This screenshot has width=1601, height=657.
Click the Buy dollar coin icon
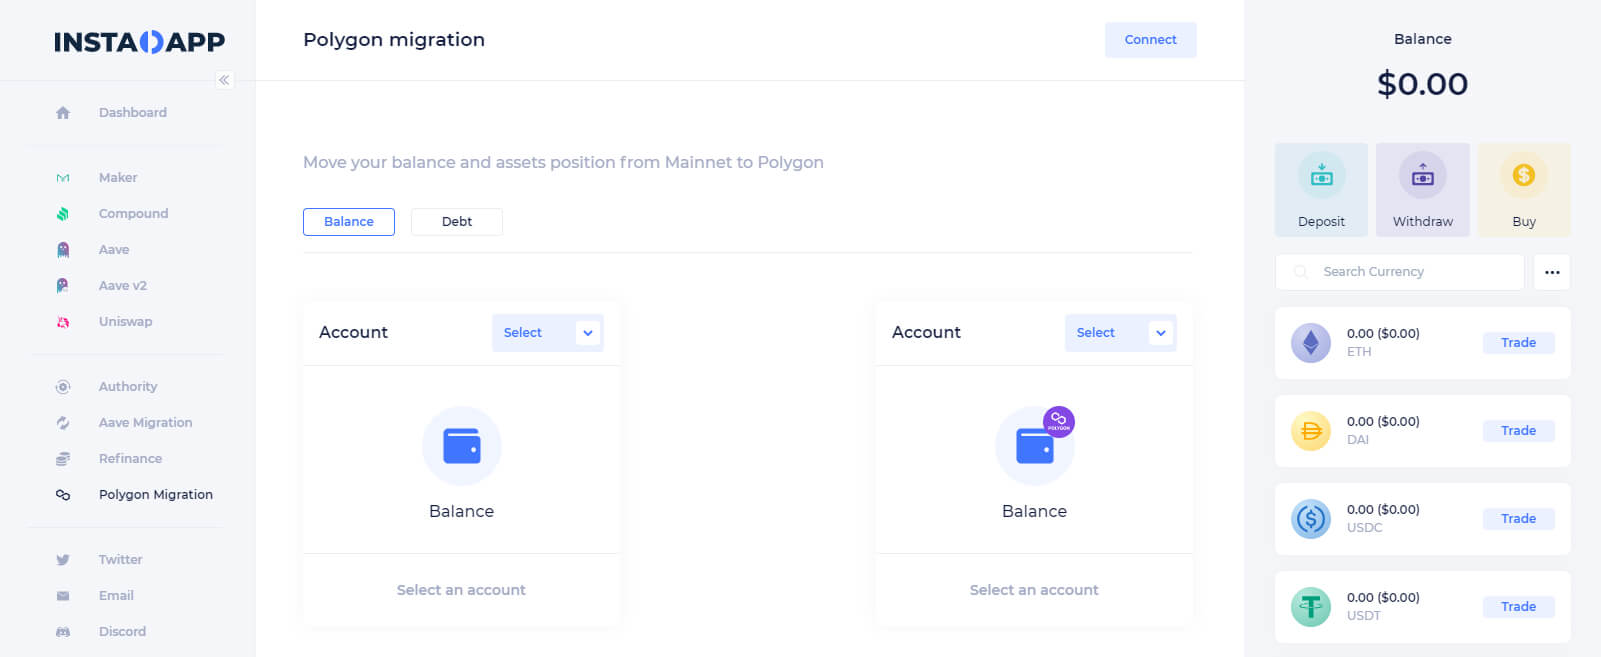click(x=1523, y=176)
